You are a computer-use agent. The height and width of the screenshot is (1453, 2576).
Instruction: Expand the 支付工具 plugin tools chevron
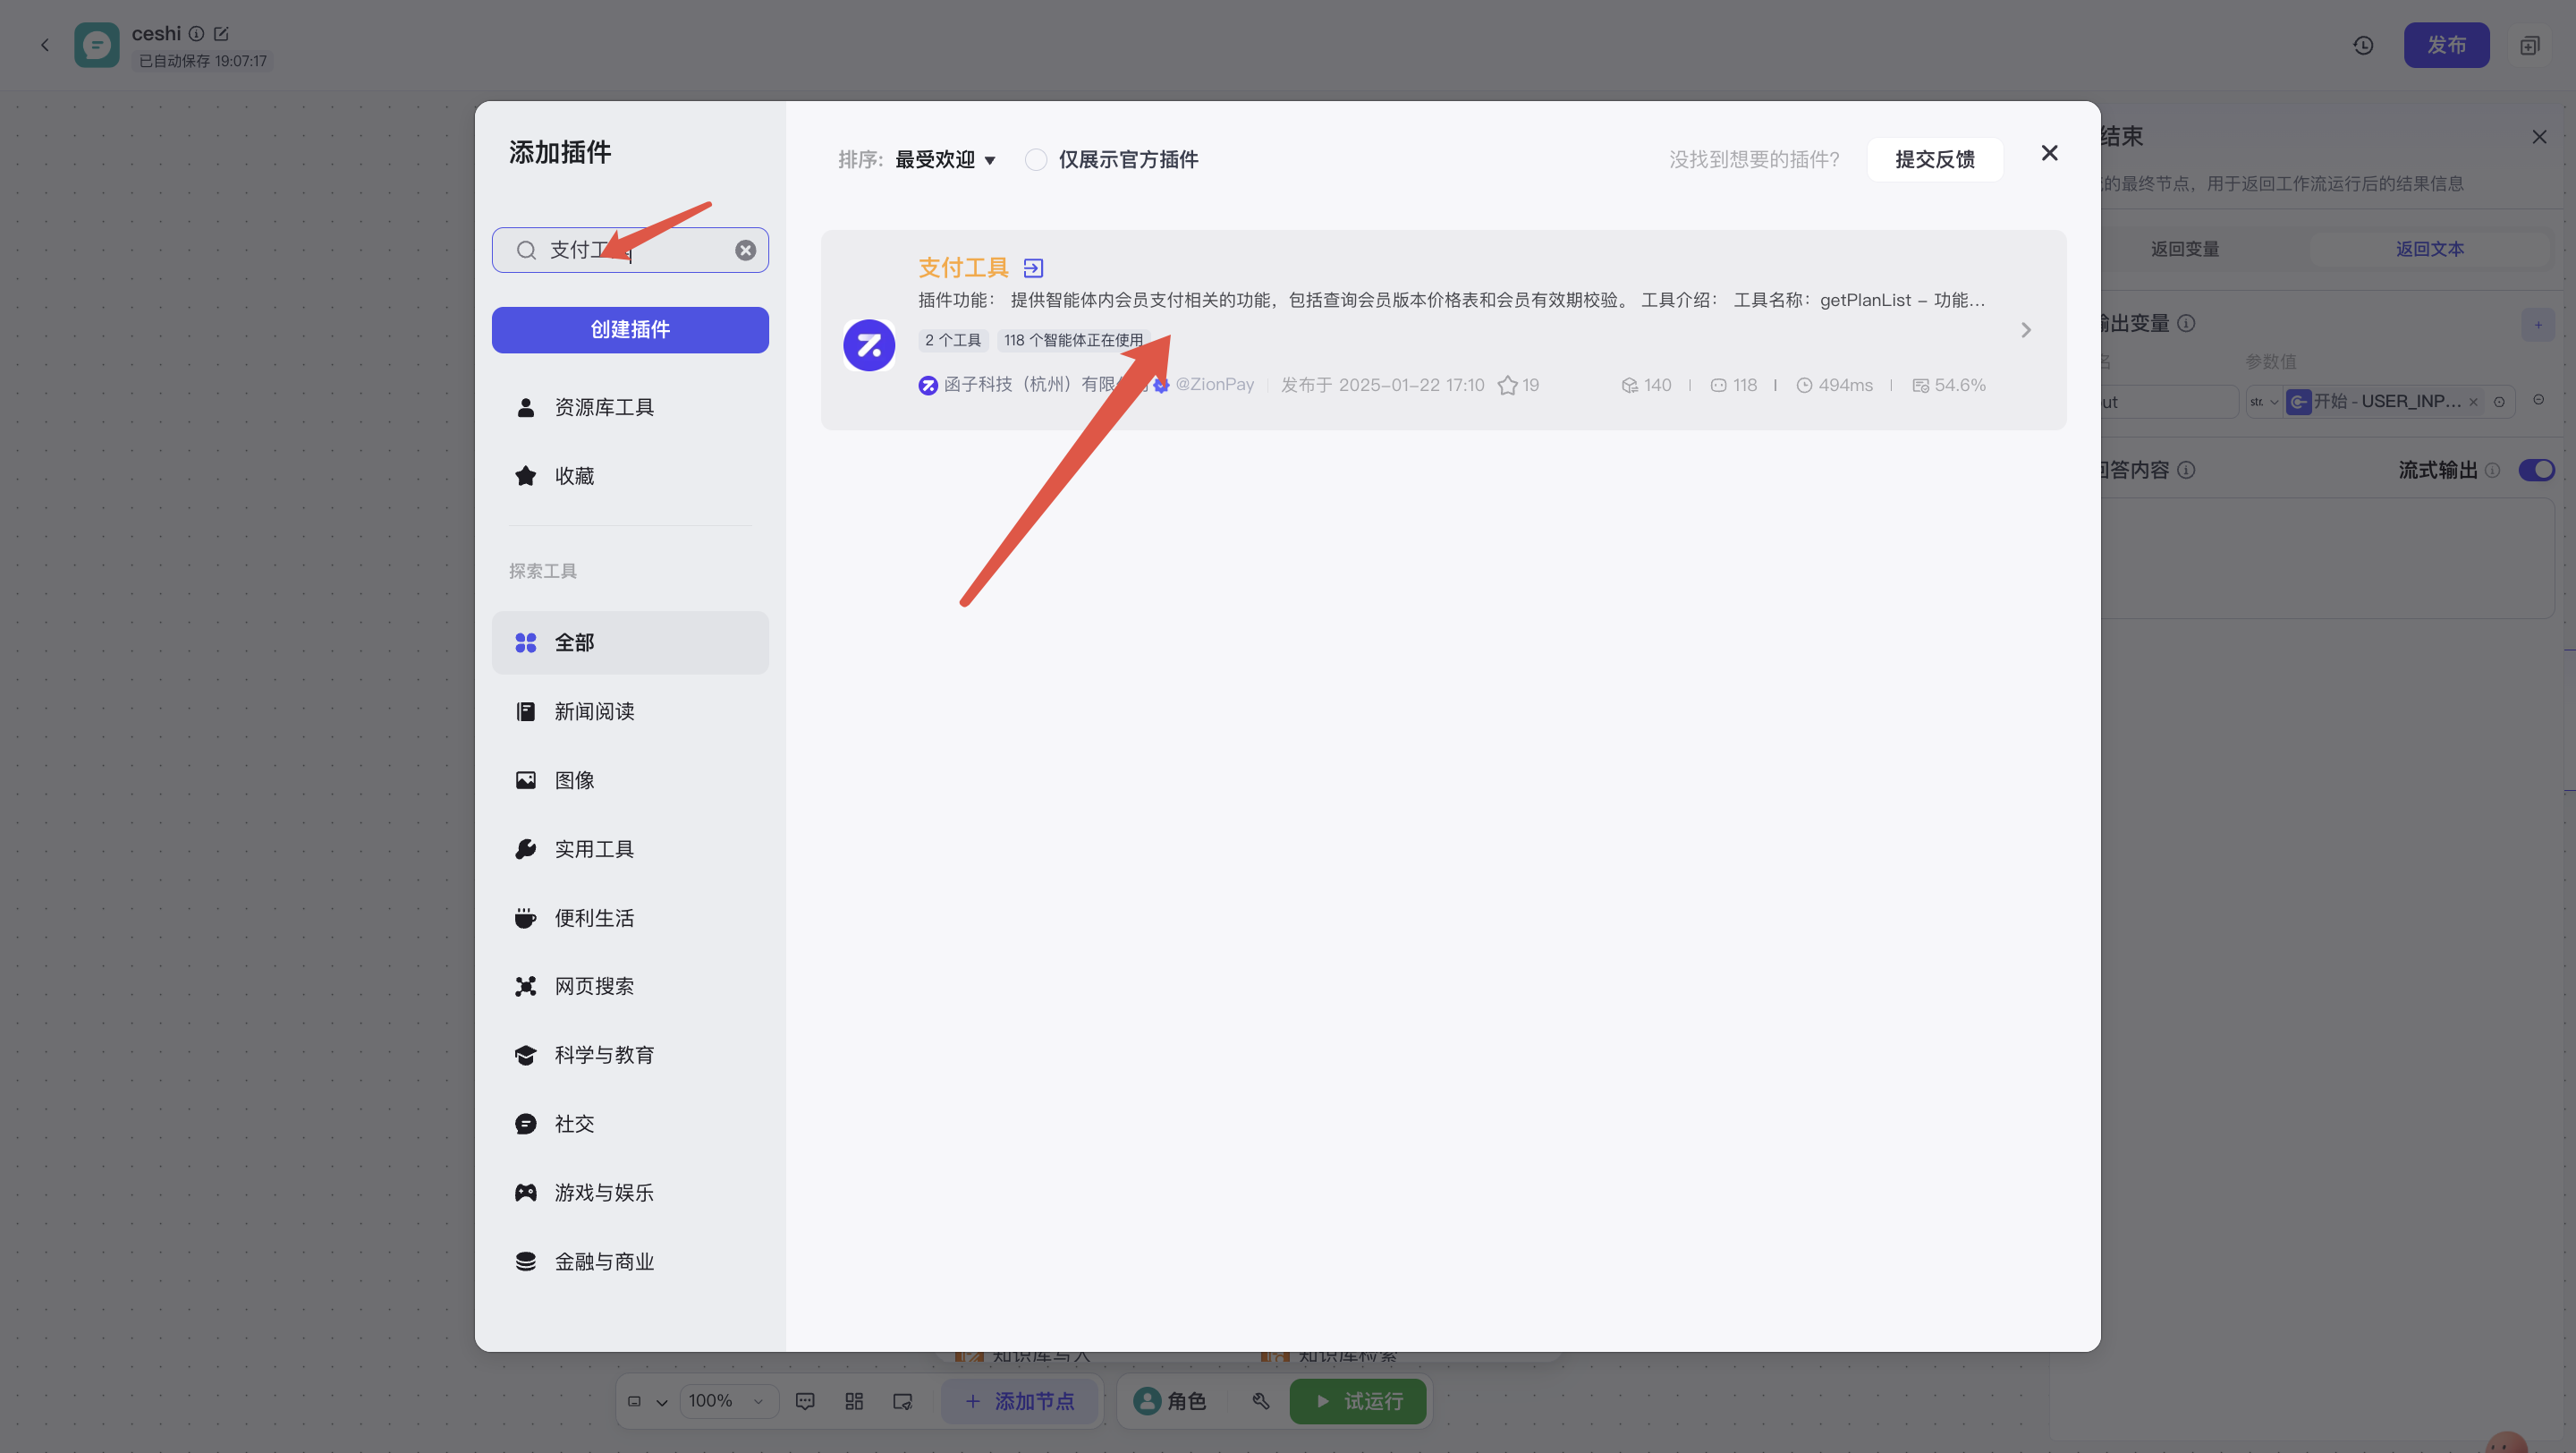(2026, 330)
